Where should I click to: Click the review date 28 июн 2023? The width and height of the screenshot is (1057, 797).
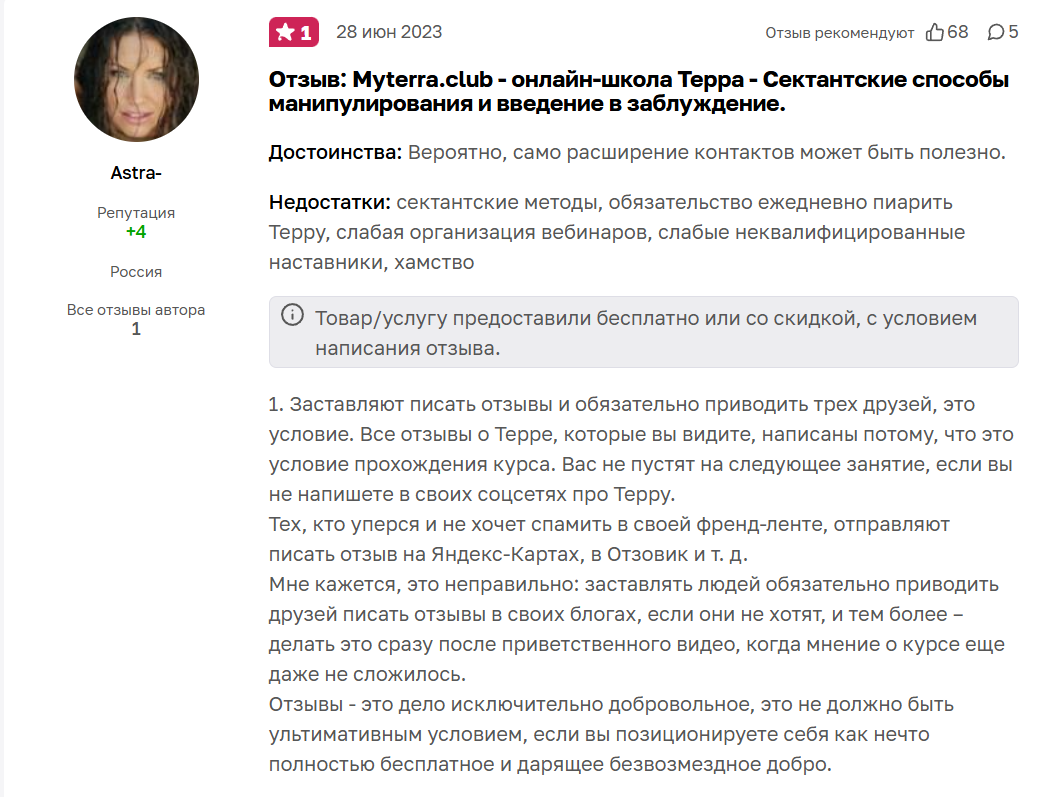coord(389,32)
